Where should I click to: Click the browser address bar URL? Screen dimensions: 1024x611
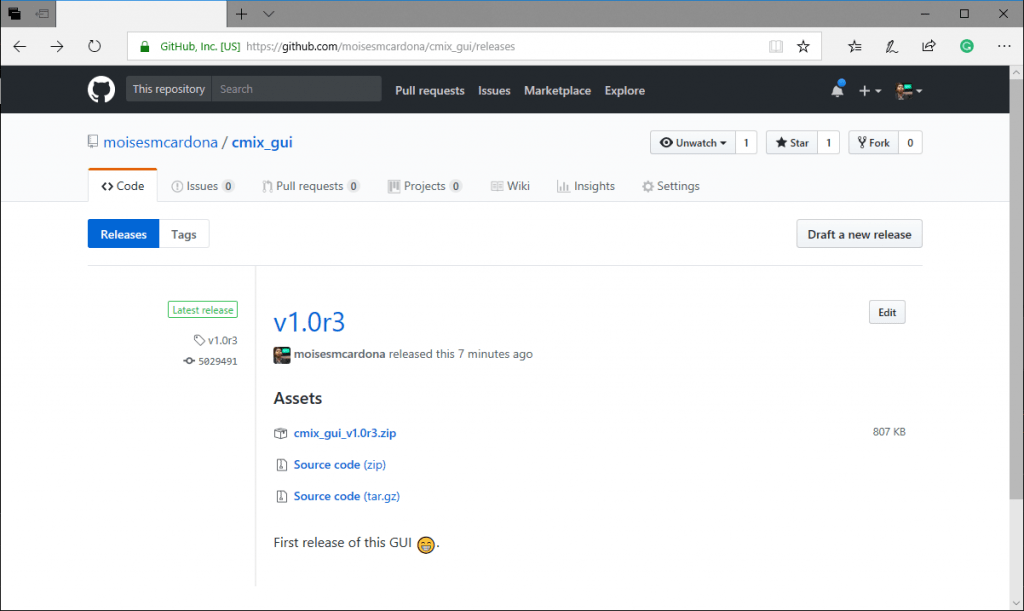tap(381, 46)
